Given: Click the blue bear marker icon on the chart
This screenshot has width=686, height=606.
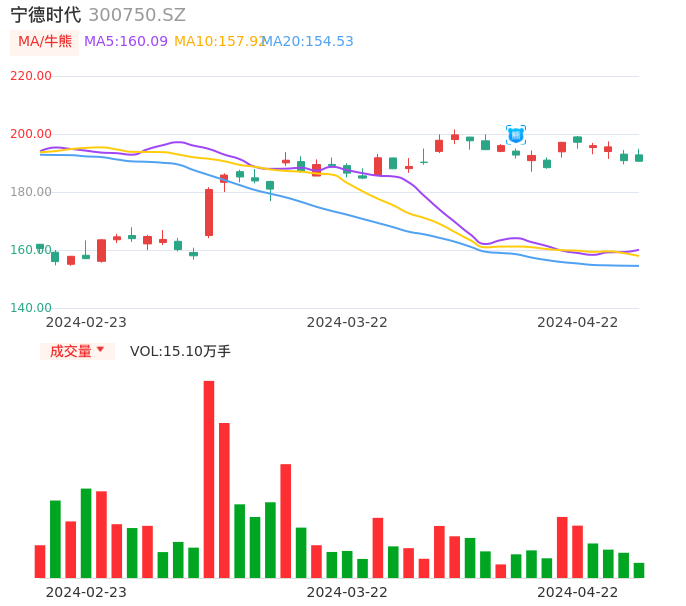Looking at the screenshot, I should click(x=516, y=135).
